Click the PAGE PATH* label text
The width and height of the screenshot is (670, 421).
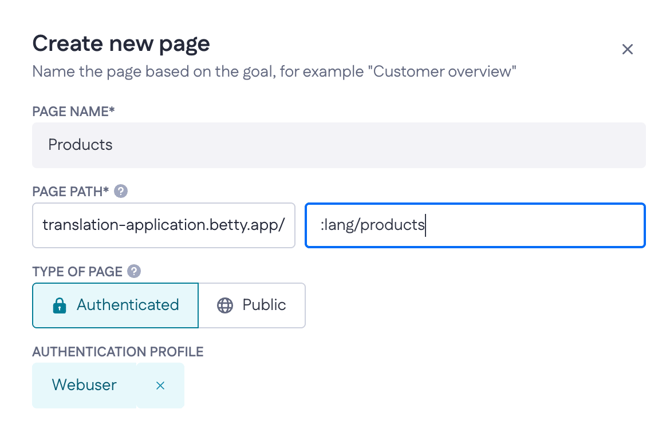pos(69,191)
